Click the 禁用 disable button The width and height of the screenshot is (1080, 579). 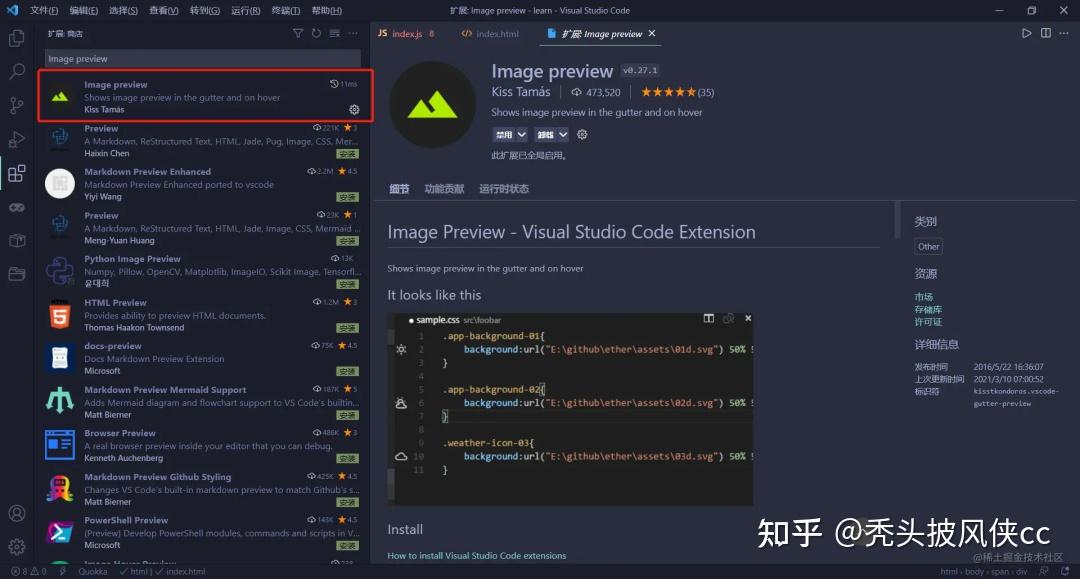[504, 134]
